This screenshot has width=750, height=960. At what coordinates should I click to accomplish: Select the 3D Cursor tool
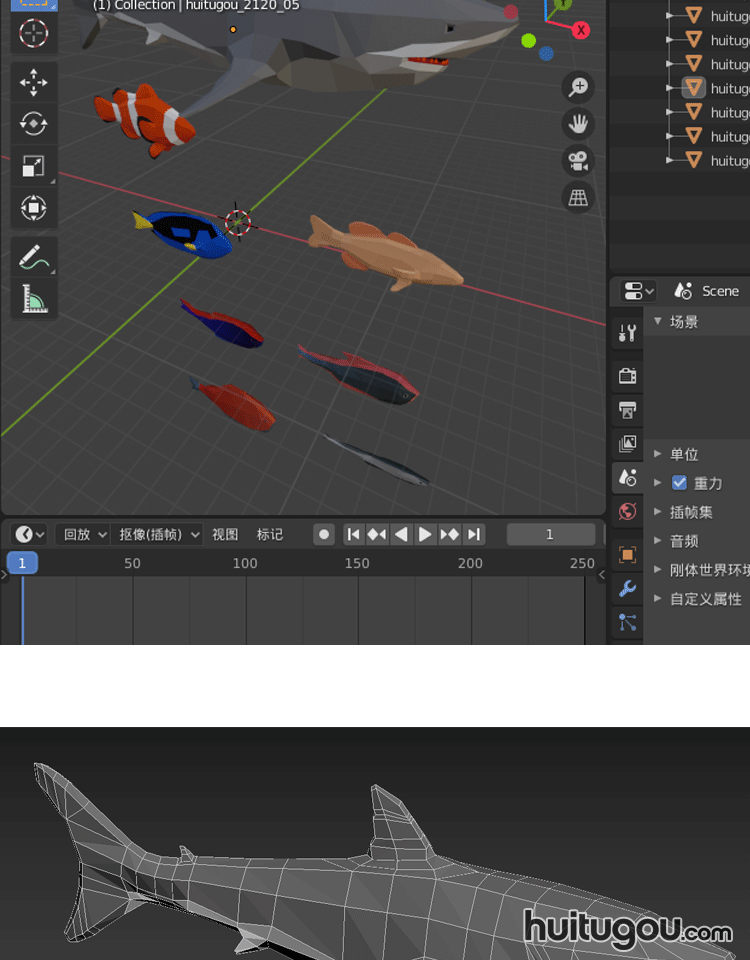pyautogui.click(x=33, y=33)
